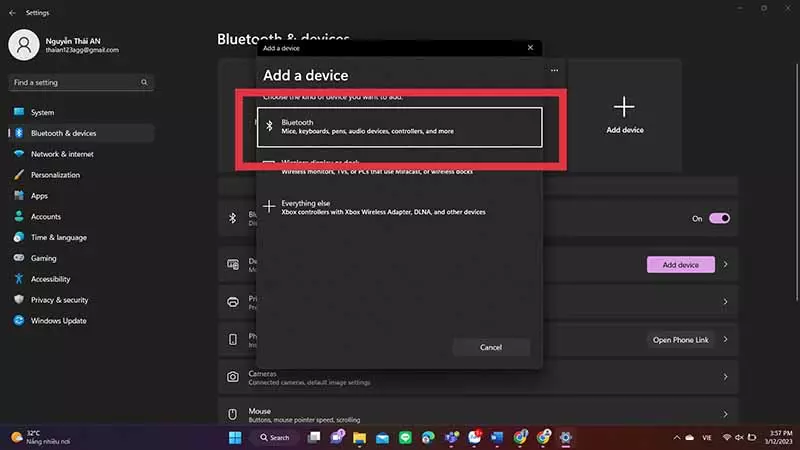Screen dimensions: 800x450
Task: Select Bluetooth & devices in sidebar
Action: [82, 133]
